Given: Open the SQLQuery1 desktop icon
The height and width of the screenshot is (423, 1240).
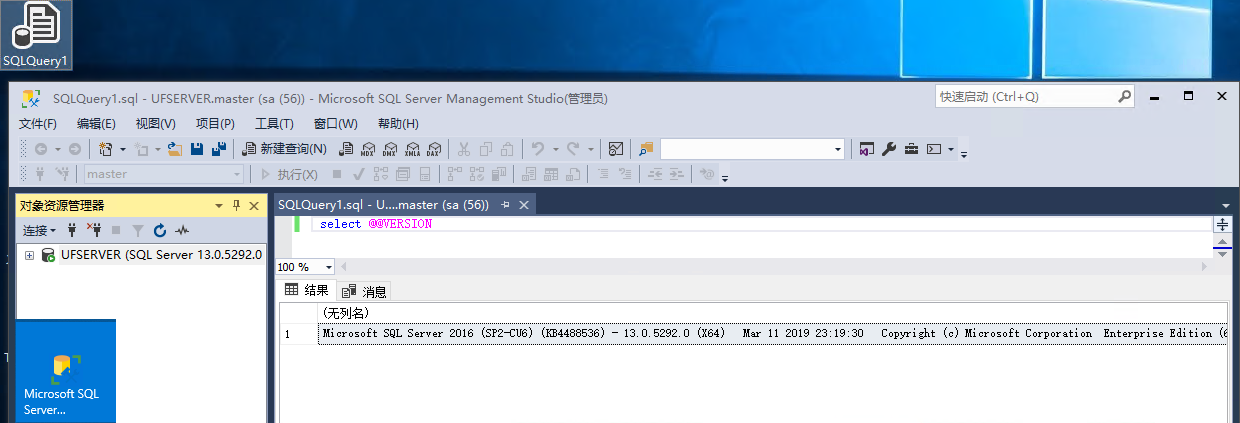Looking at the screenshot, I should point(36,35).
